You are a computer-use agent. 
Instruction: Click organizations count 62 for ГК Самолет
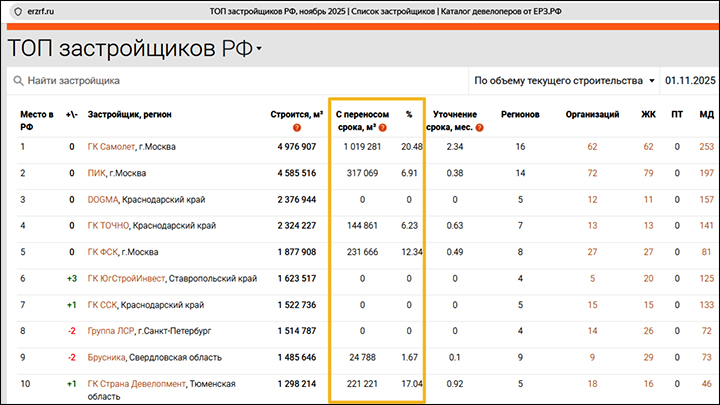pyautogui.click(x=592, y=147)
